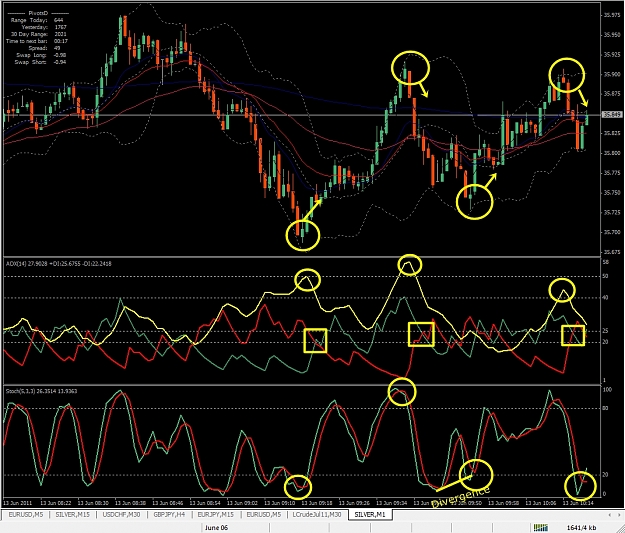Viewport: 625px width, 533px height.
Task: Click the 30 Day Range value
Action: coord(60,34)
